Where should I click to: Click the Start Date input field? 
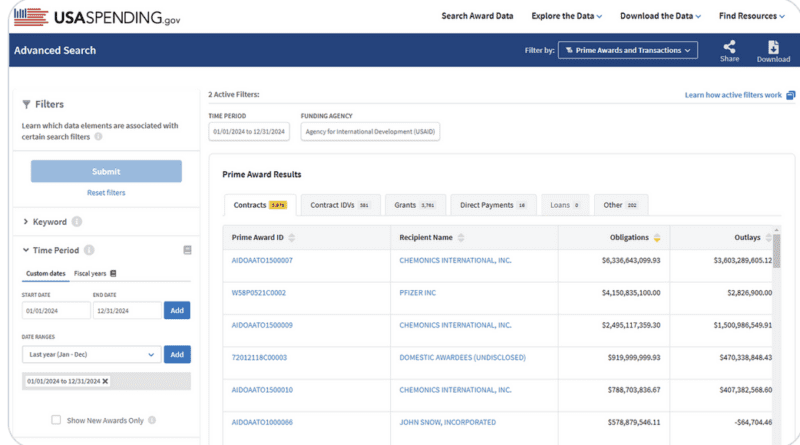tap(56, 310)
